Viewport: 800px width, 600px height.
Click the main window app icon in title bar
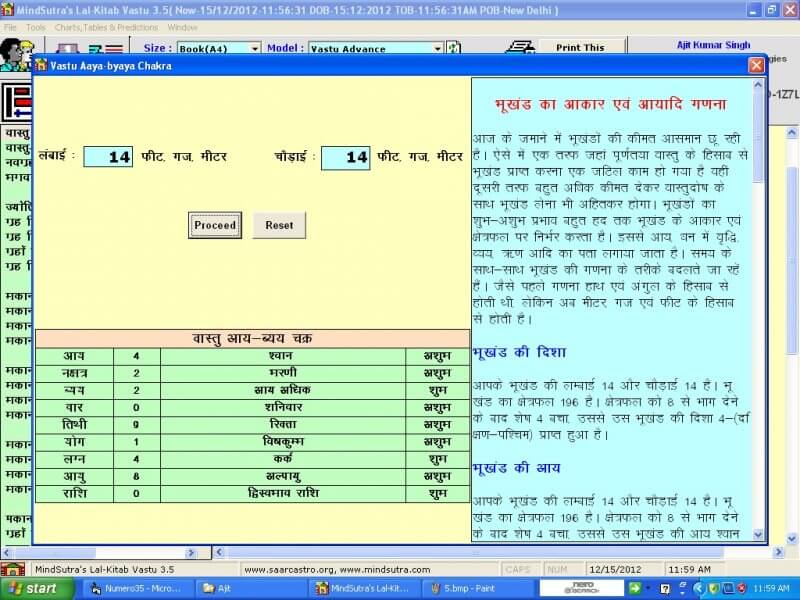[7, 9]
